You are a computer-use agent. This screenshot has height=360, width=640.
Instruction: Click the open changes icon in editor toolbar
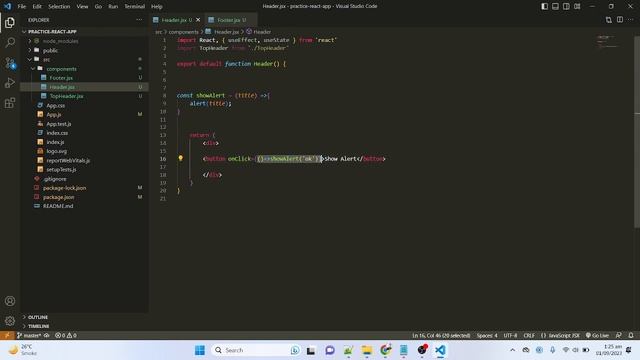pyautogui.click(x=609, y=20)
